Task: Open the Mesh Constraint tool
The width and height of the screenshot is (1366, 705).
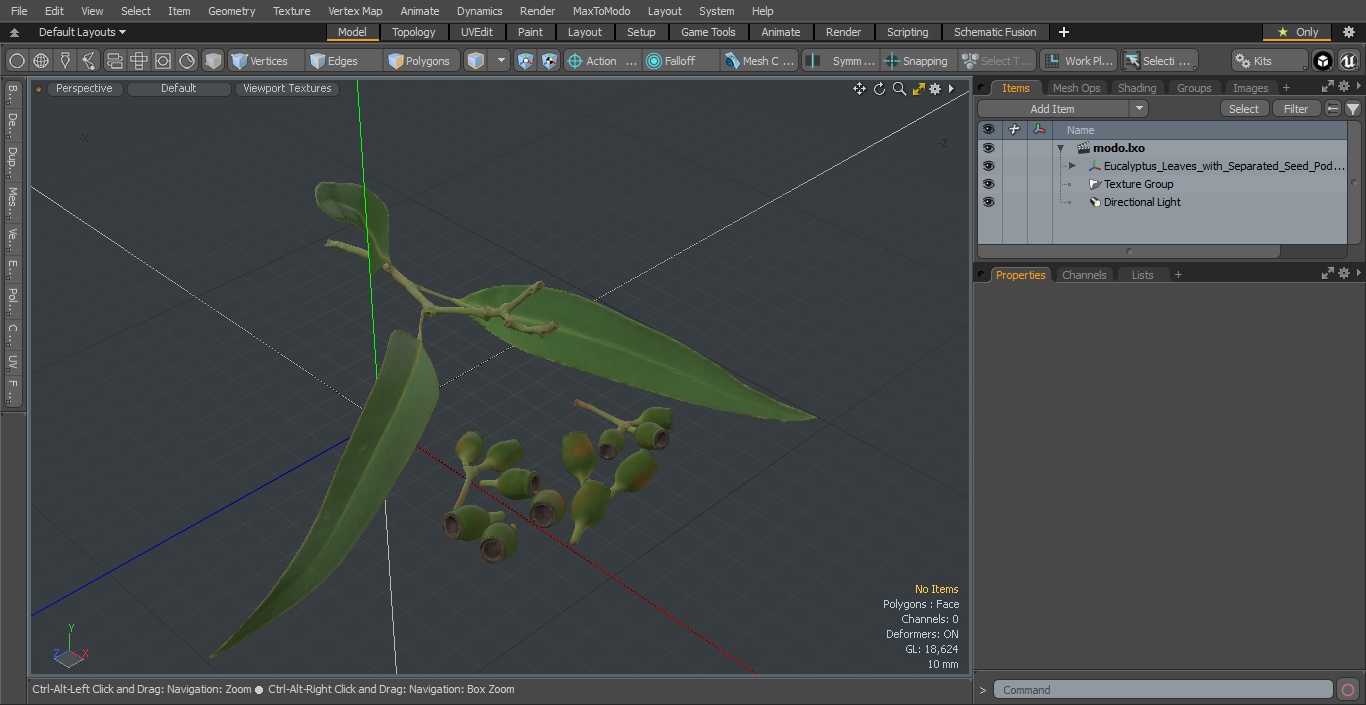Action: (760, 61)
